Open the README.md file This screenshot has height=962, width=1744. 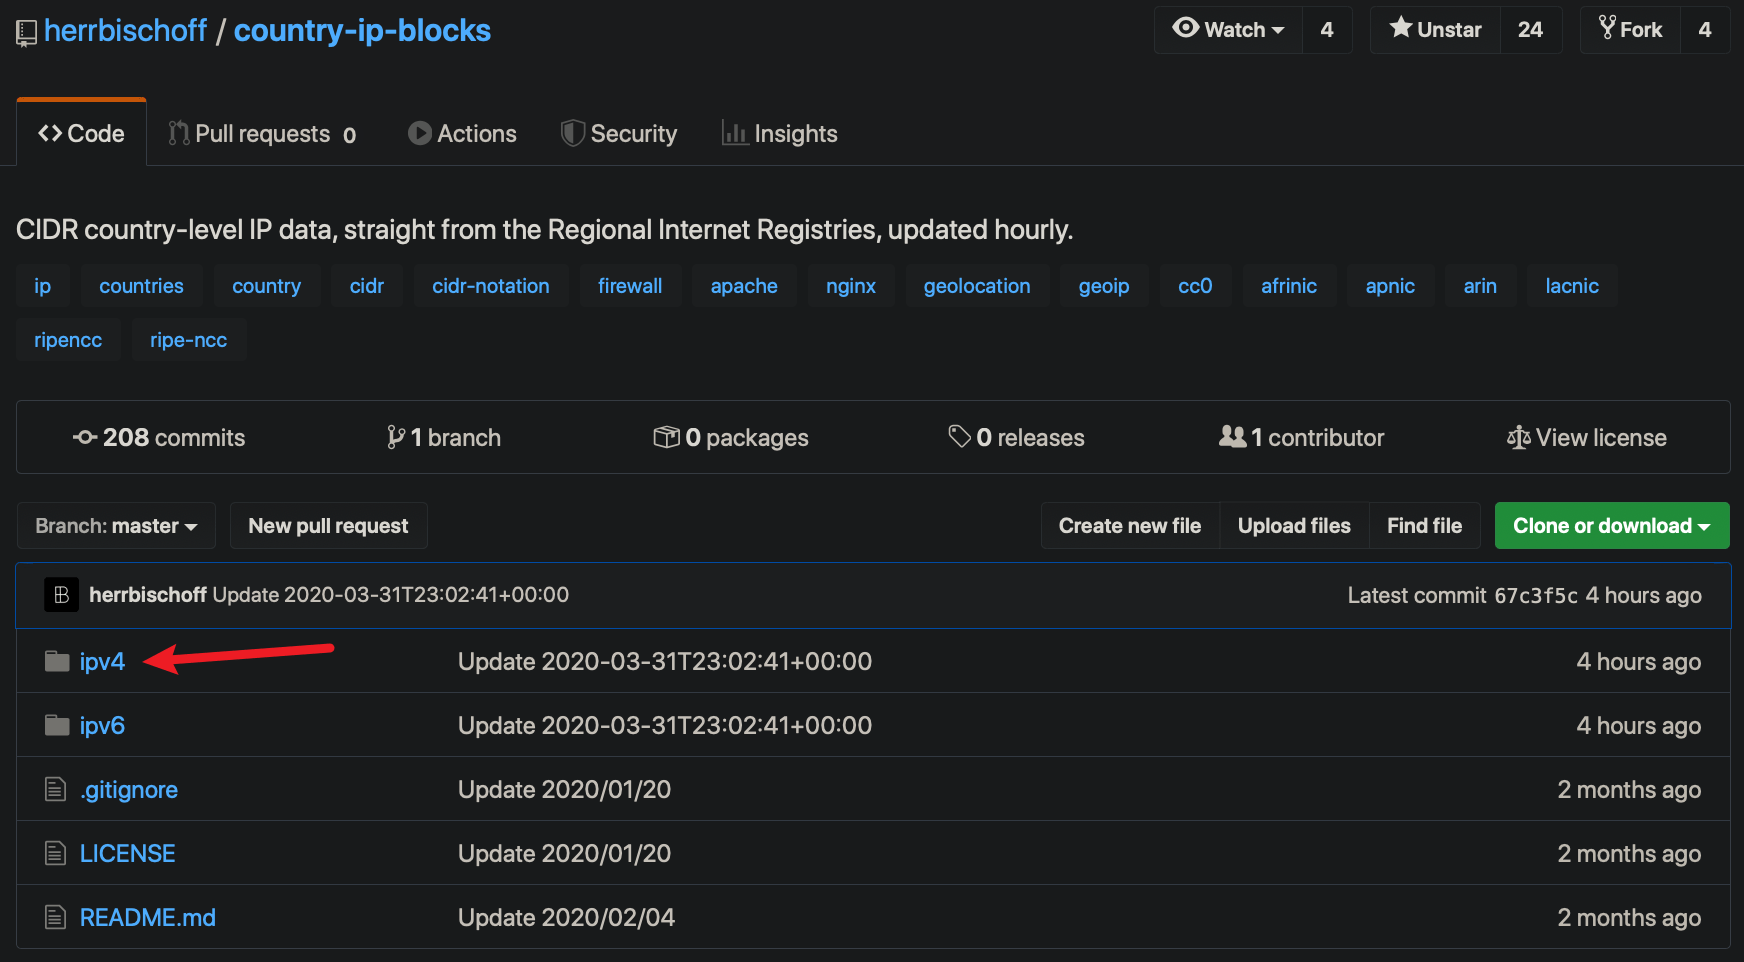148,918
